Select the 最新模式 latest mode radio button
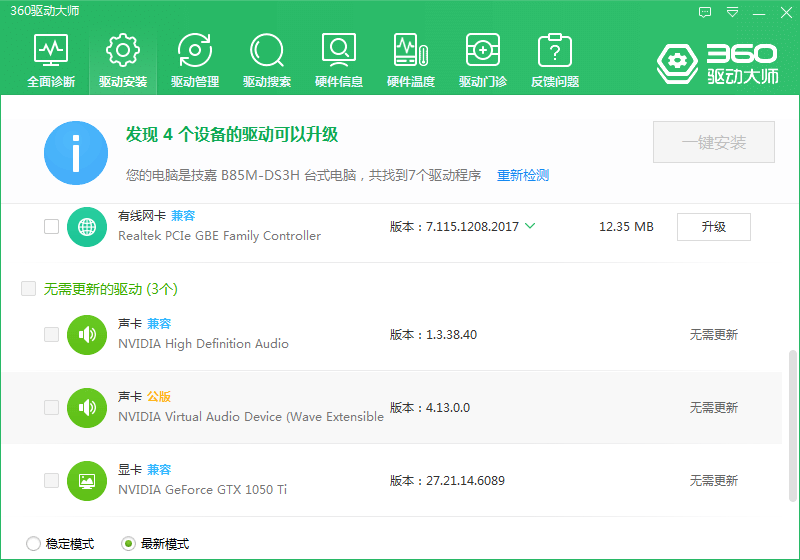Image resolution: width=800 pixels, height=560 pixels. 128,544
